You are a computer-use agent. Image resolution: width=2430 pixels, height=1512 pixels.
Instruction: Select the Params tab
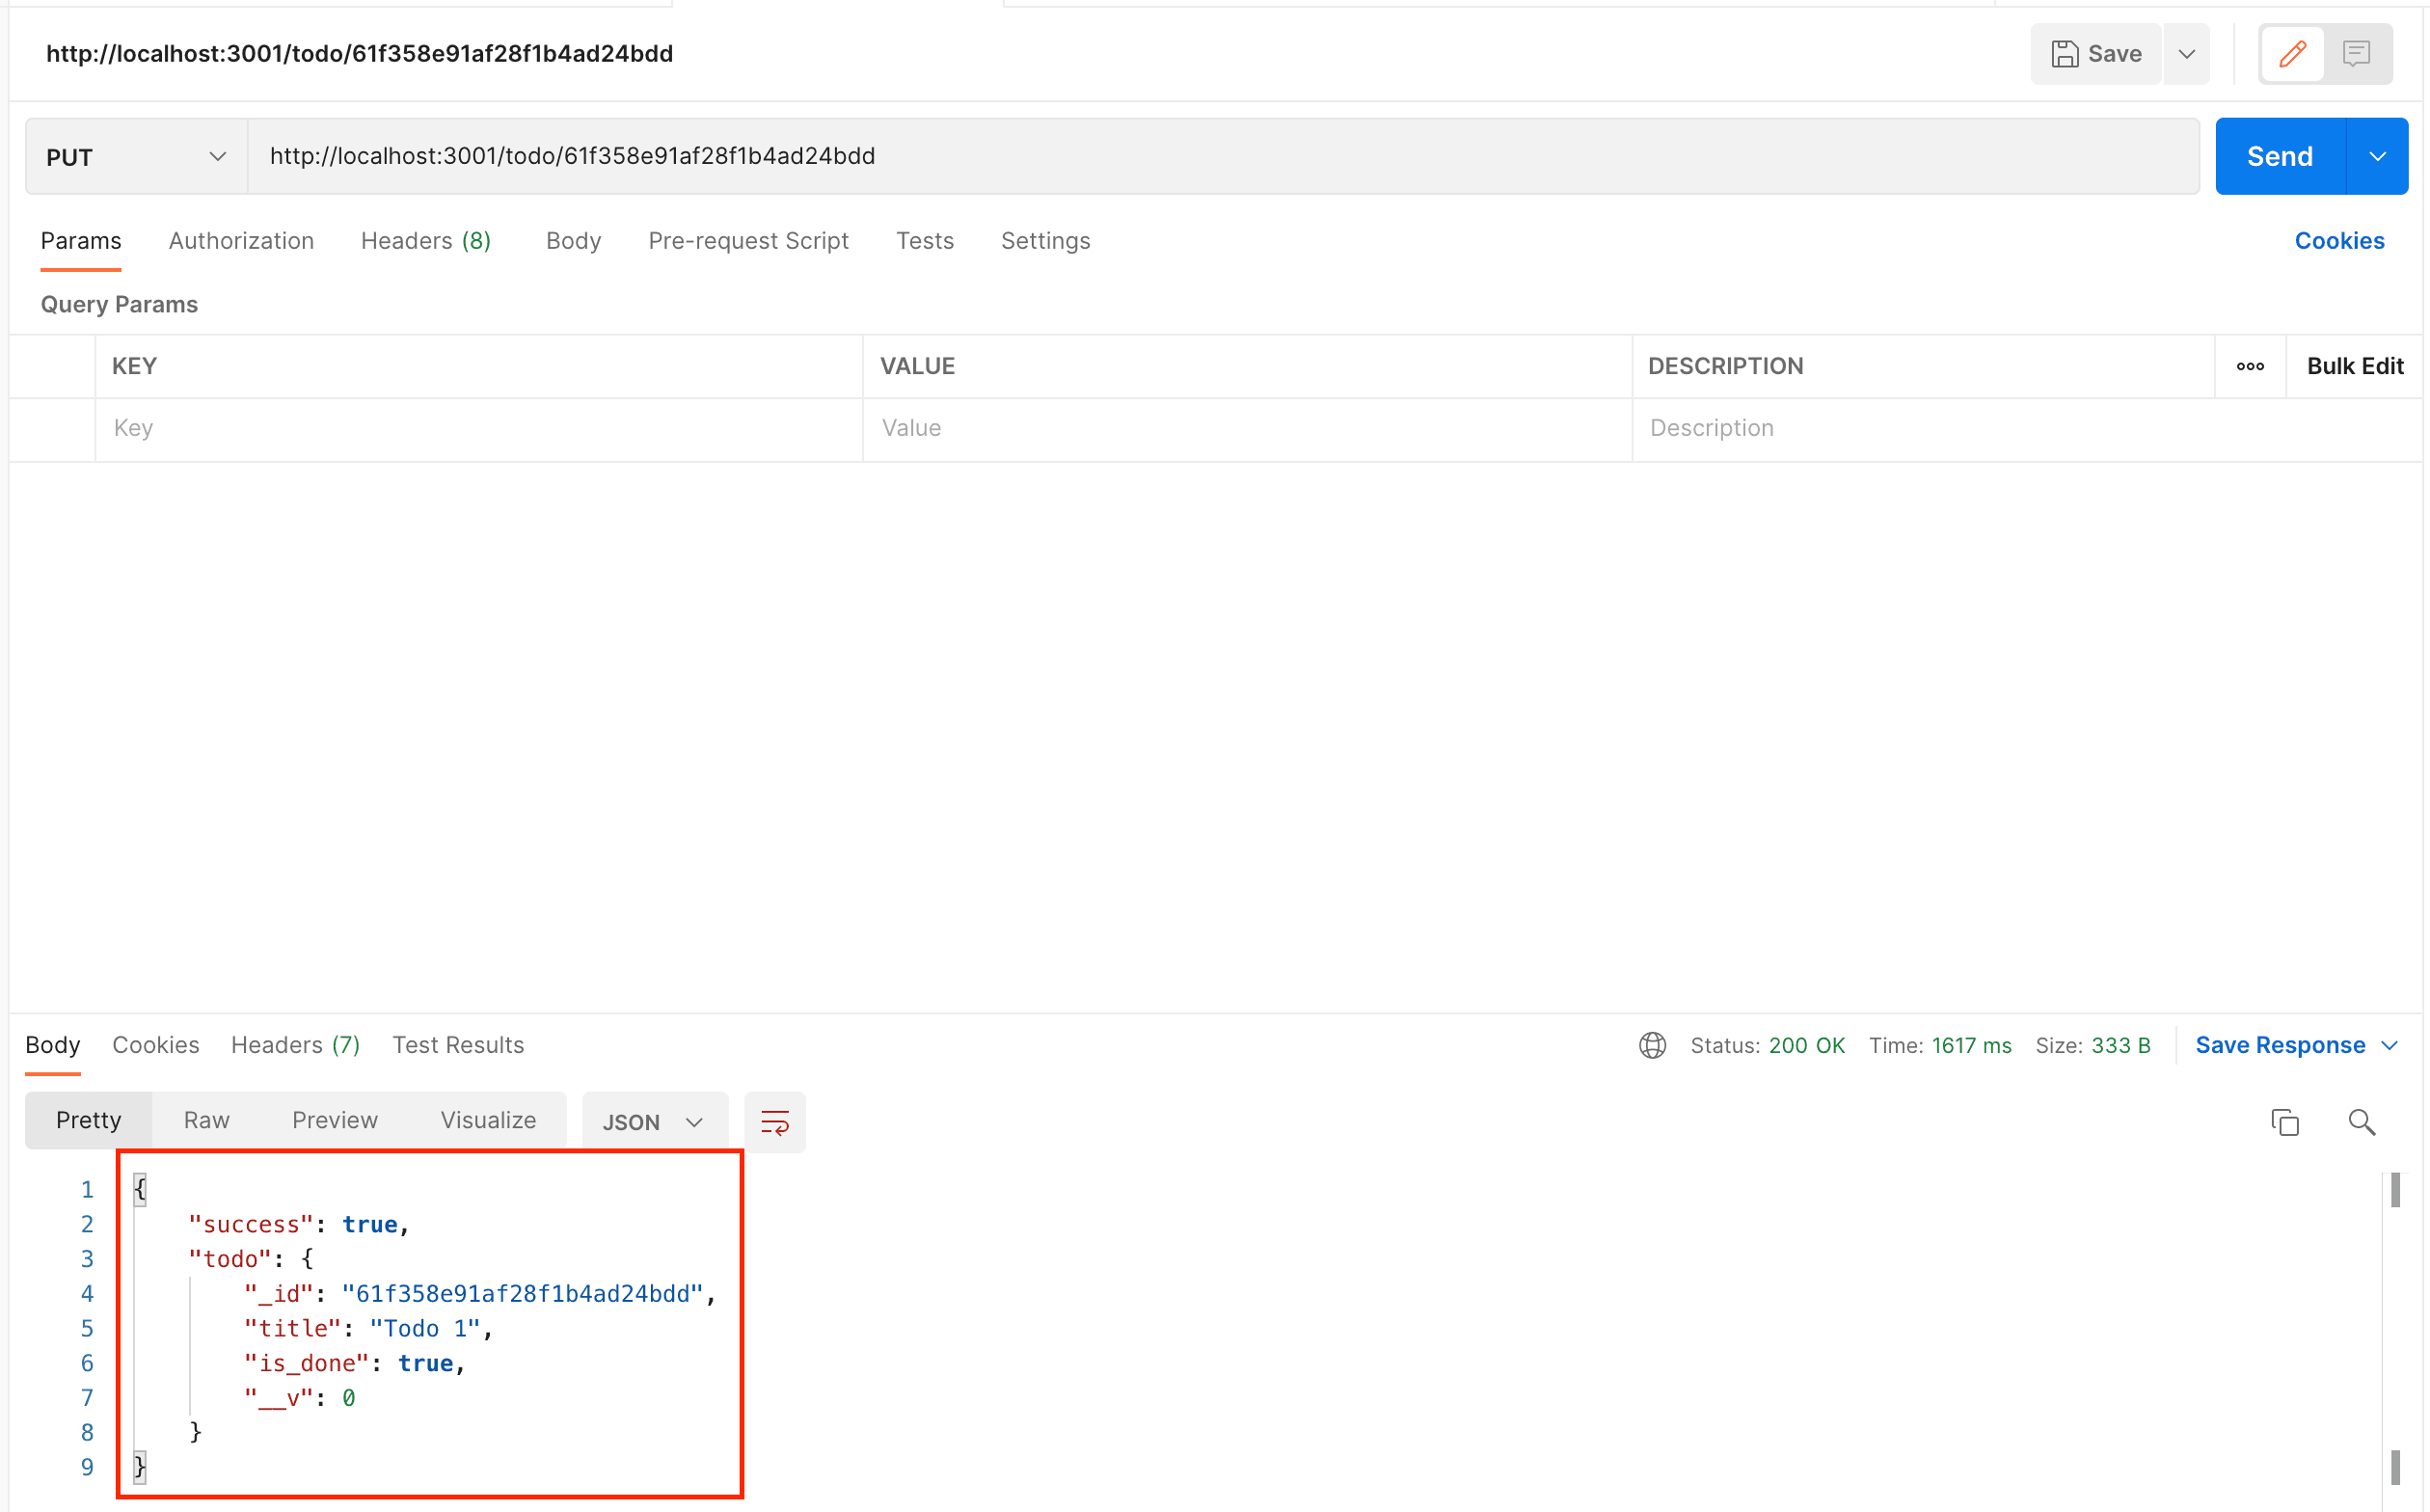pyautogui.click(x=81, y=241)
